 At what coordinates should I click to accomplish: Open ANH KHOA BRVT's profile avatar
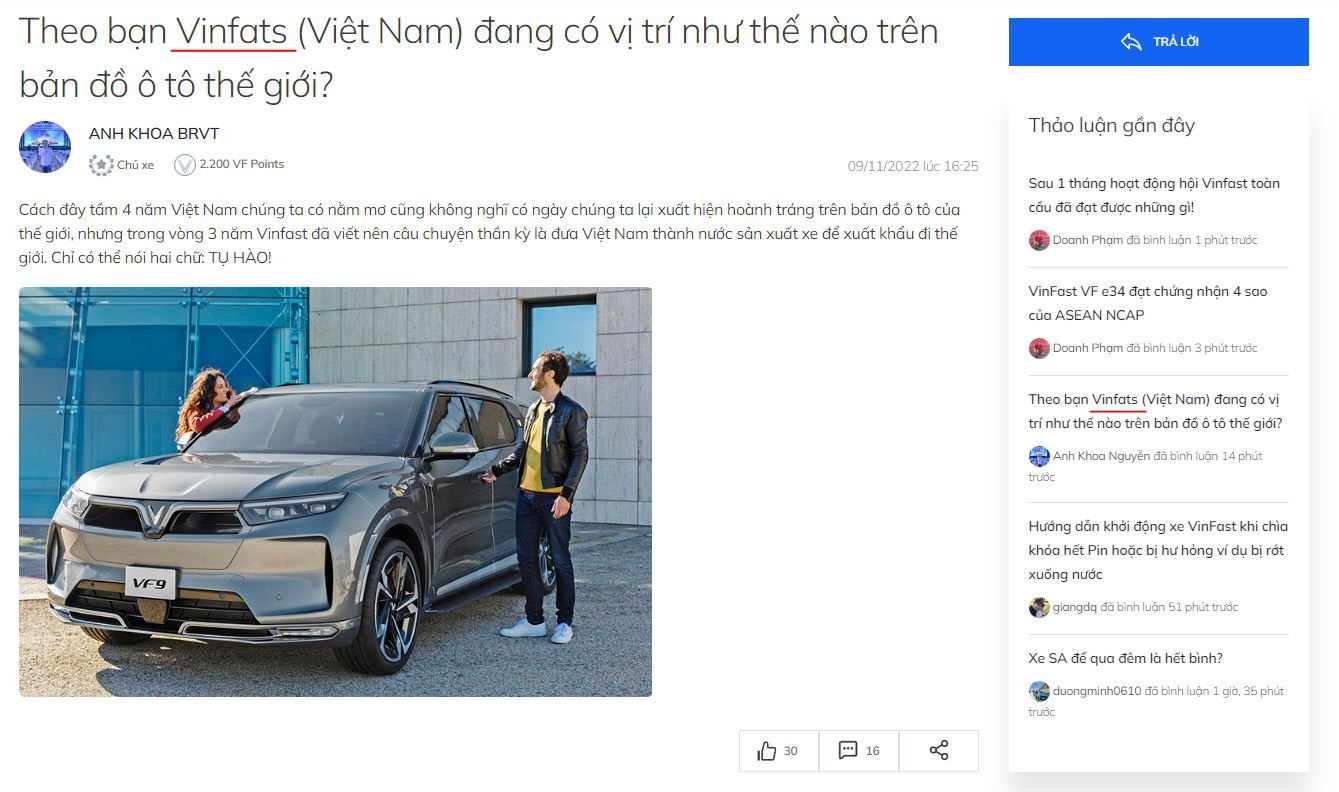point(45,147)
